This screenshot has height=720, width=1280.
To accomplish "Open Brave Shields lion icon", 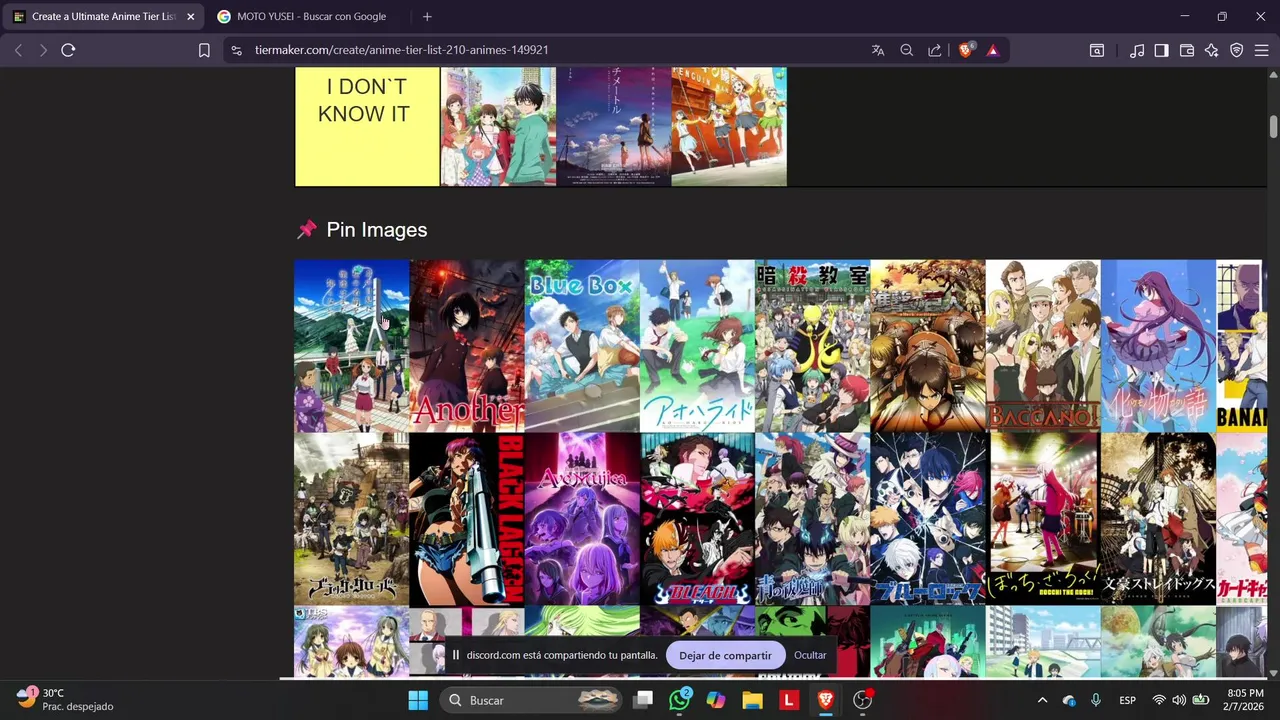I will 966,50.
